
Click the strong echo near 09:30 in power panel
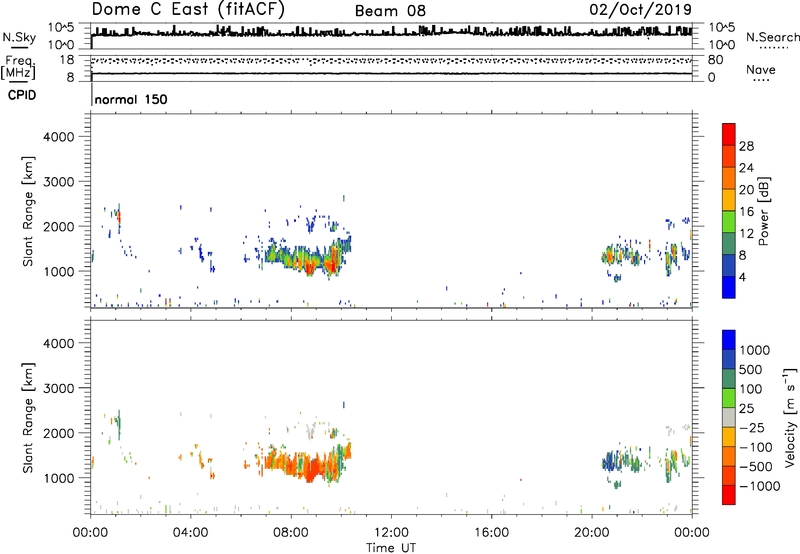(x=332, y=261)
